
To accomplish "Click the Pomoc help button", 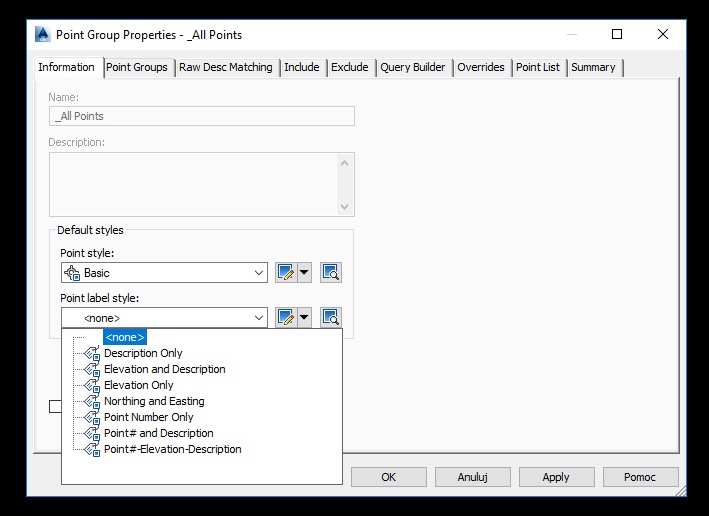I will pos(640,477).
